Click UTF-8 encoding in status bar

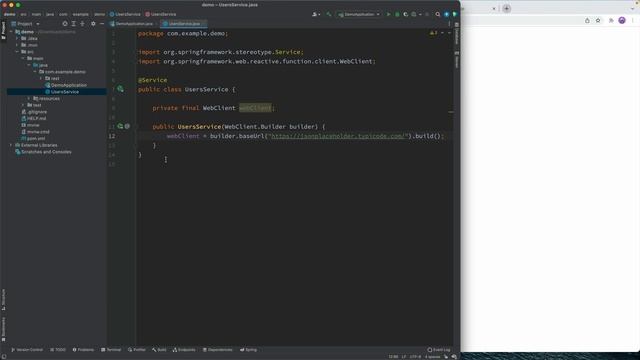click(415, 357)
